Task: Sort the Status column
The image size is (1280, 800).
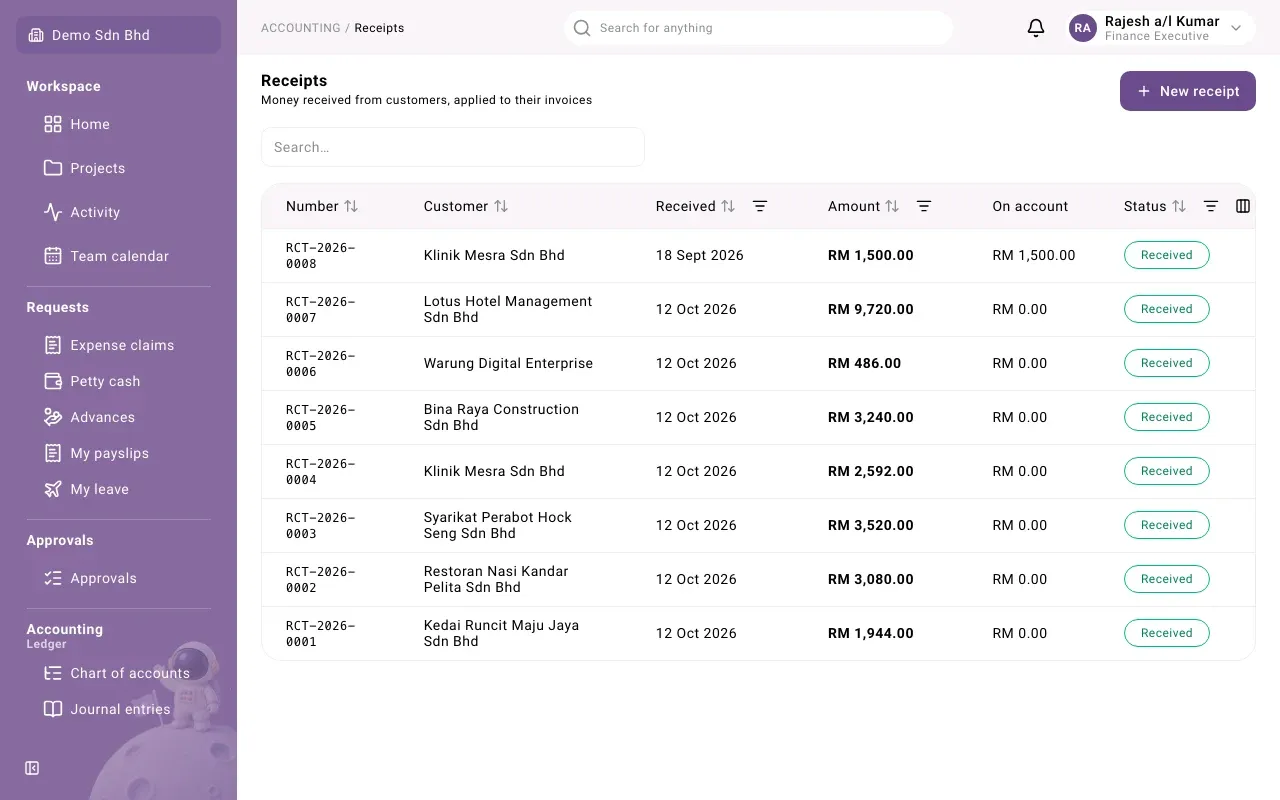Action: [x=1179, y=206]
